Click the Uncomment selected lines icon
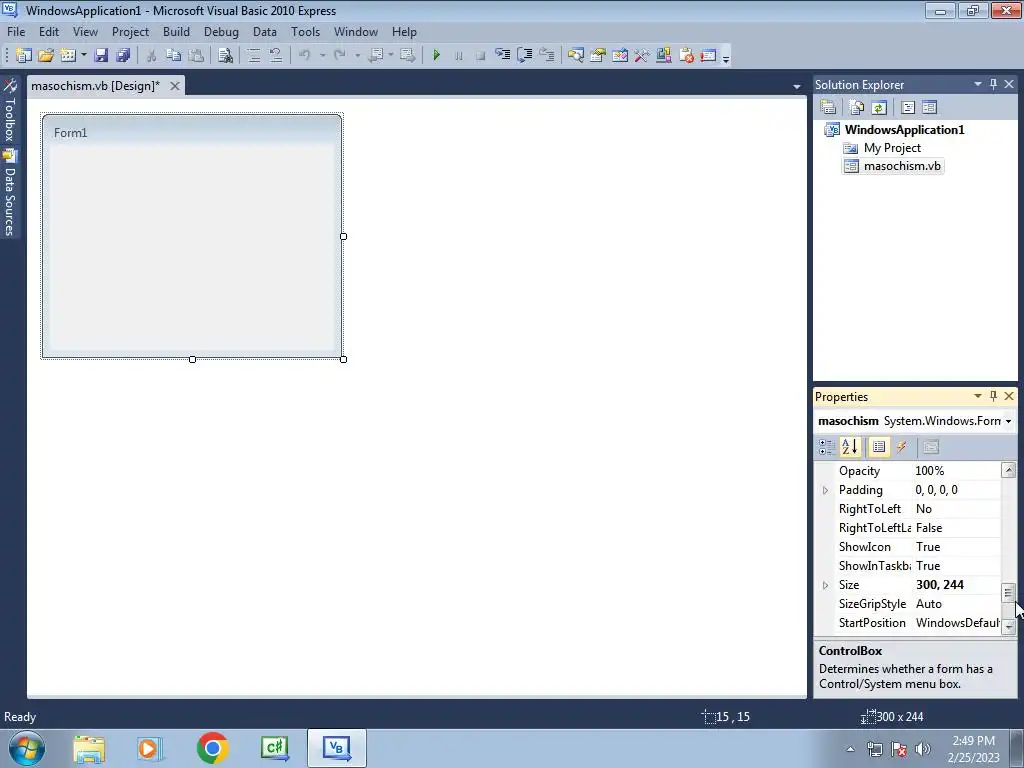This screenshot has height=768, width=1024. (x=276, y=56)
